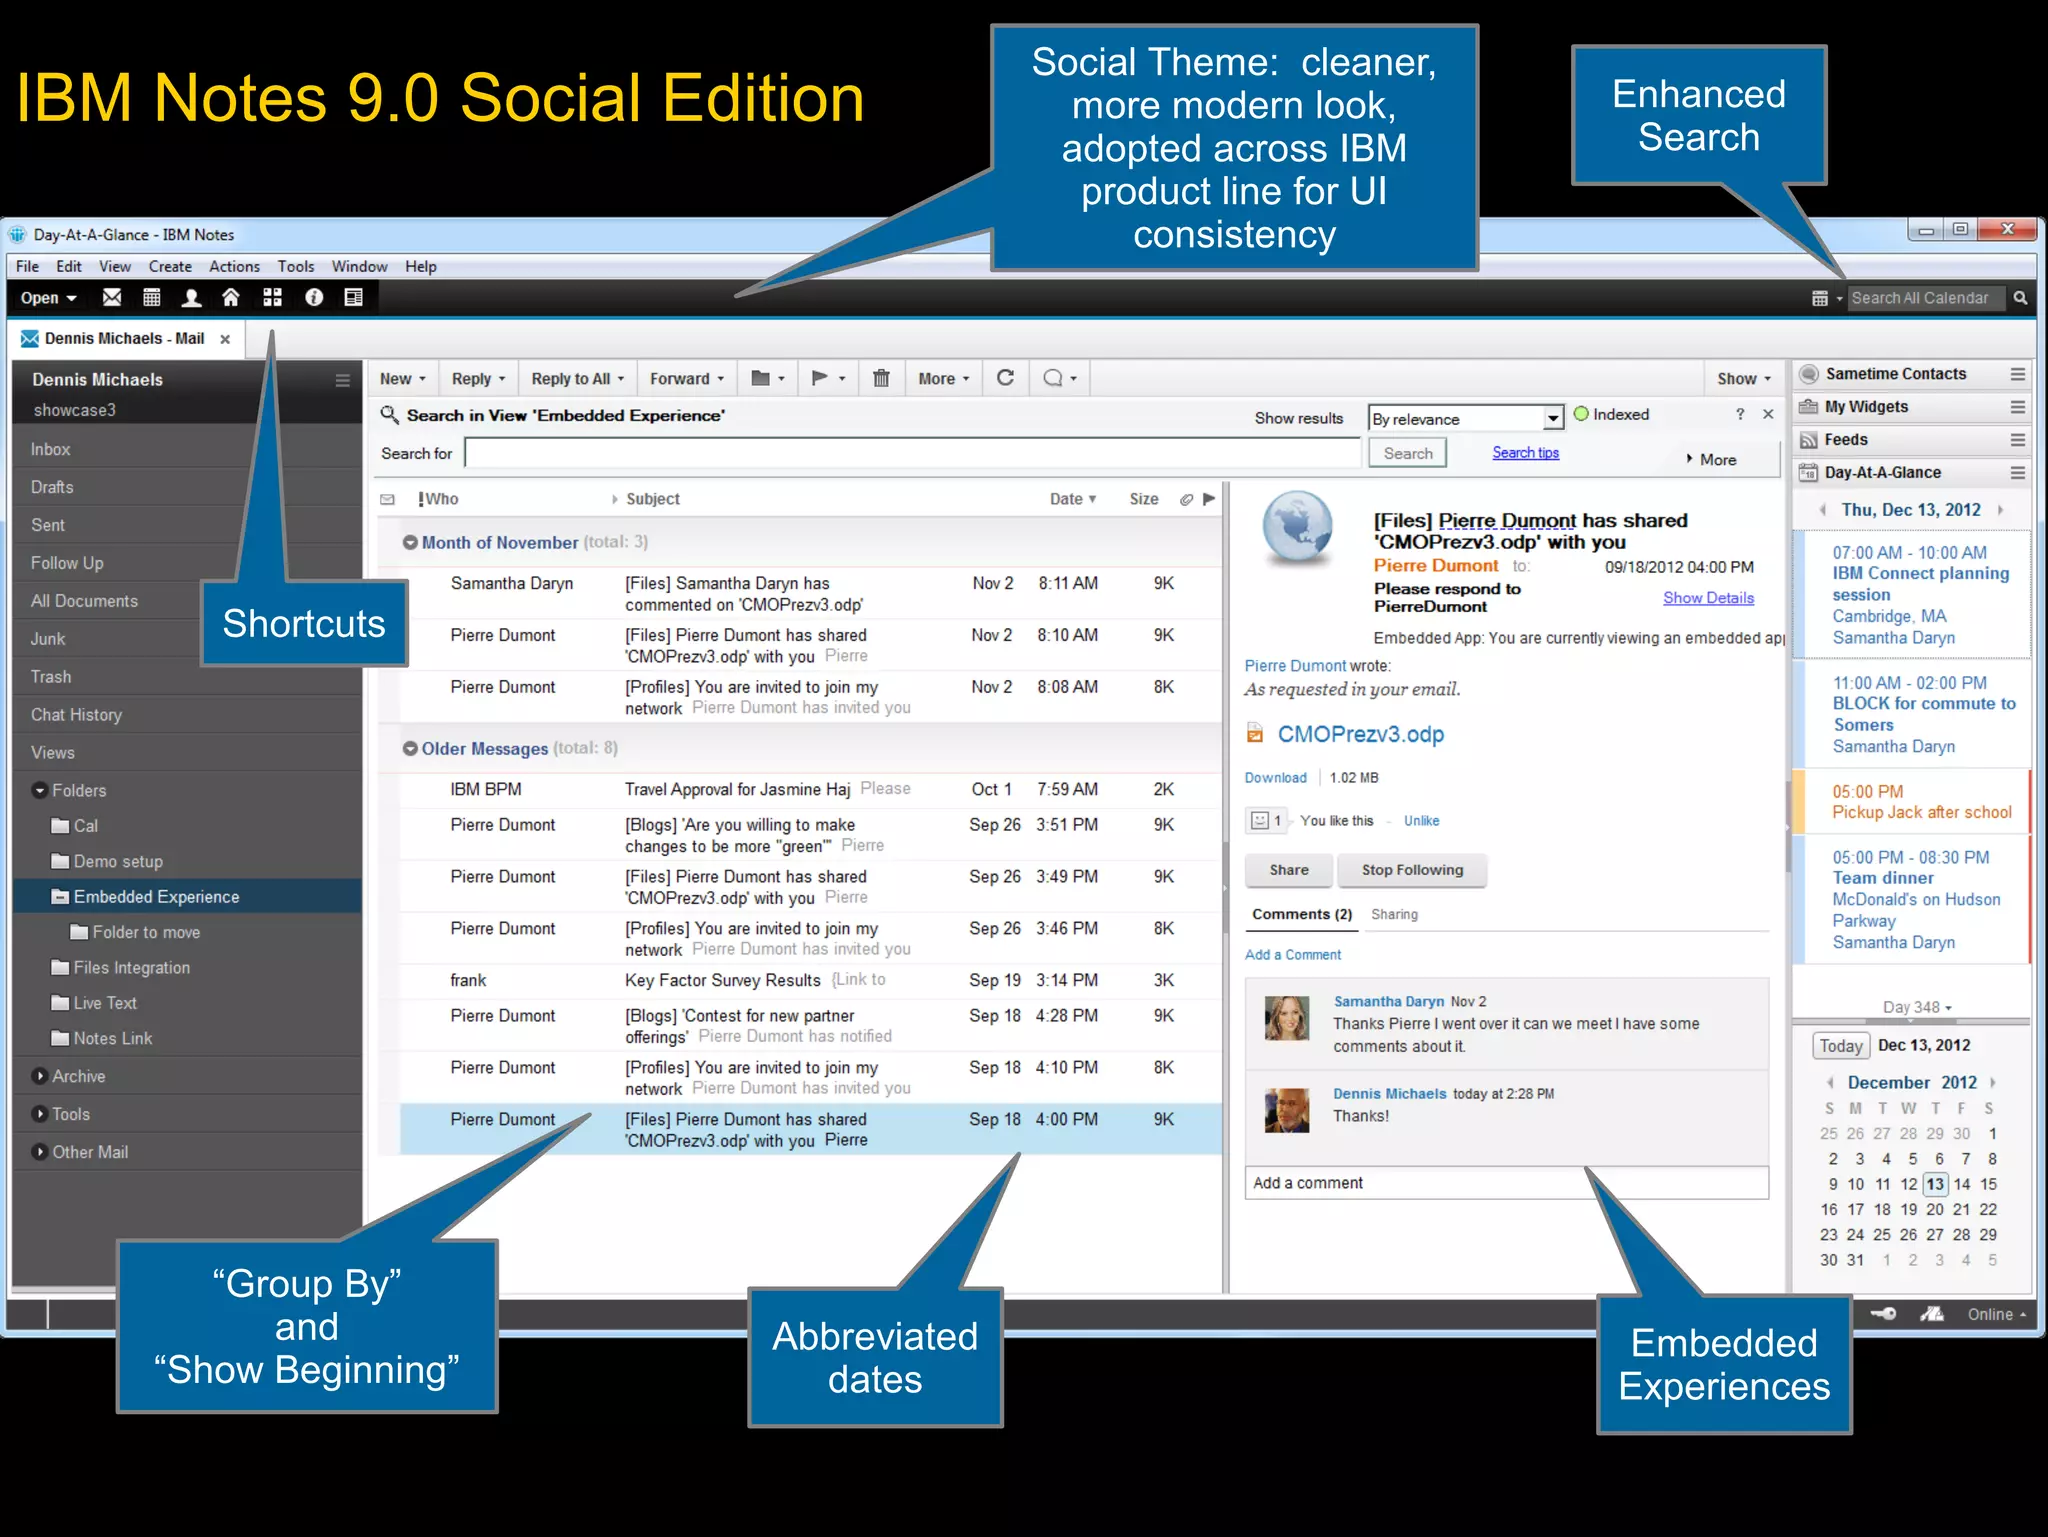Click the CMOPrezv3.odp file icon
This screenshot has width=2048, height=1537.
[1255, 734]
